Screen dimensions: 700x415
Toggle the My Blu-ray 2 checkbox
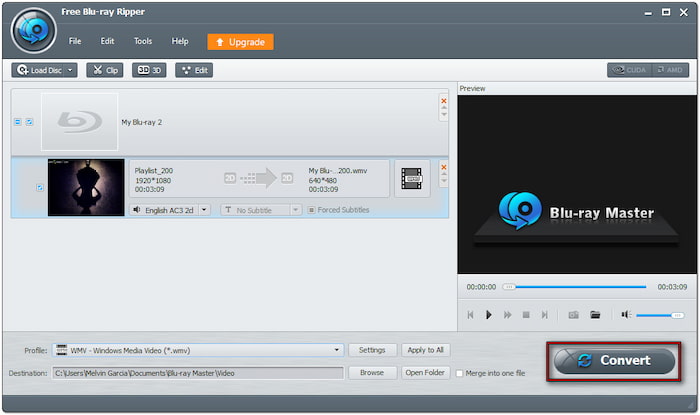(x=28, y=122)
